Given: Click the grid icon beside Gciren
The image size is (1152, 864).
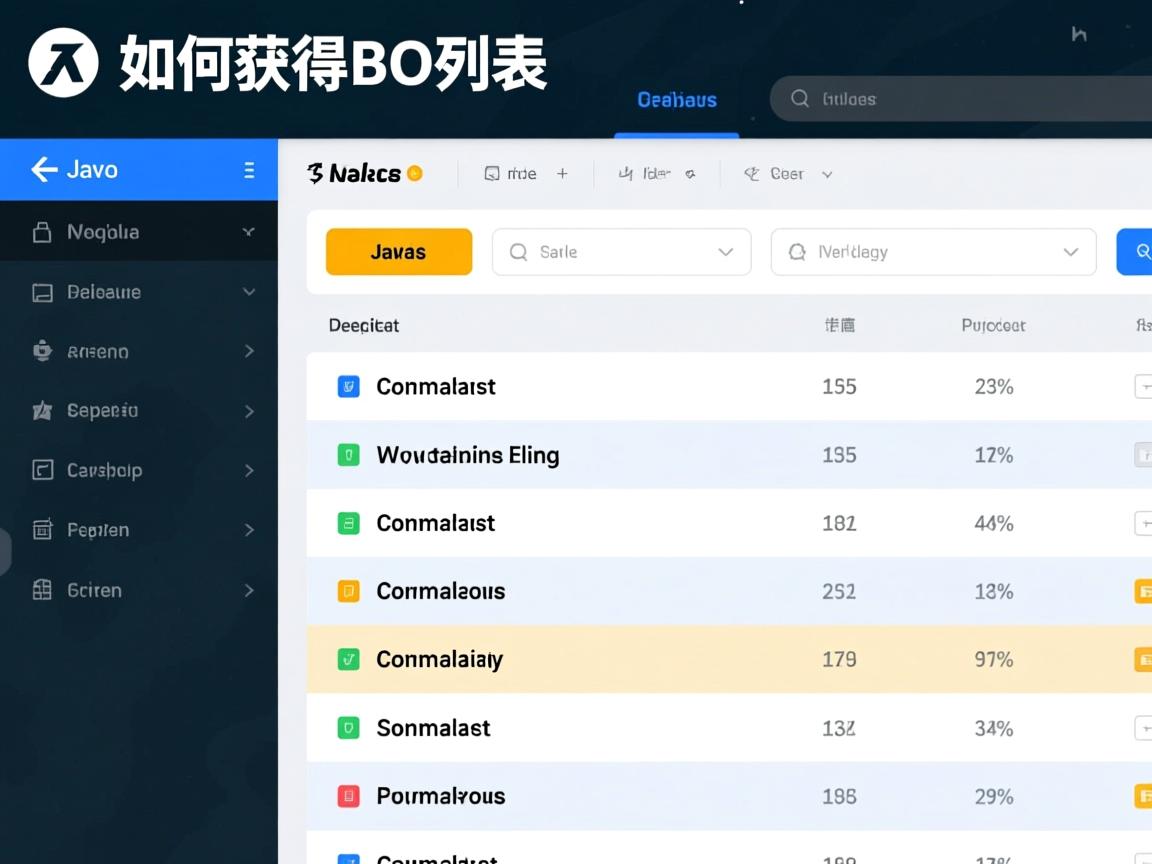Looking at the screenshot, I should tap(44, 590).
